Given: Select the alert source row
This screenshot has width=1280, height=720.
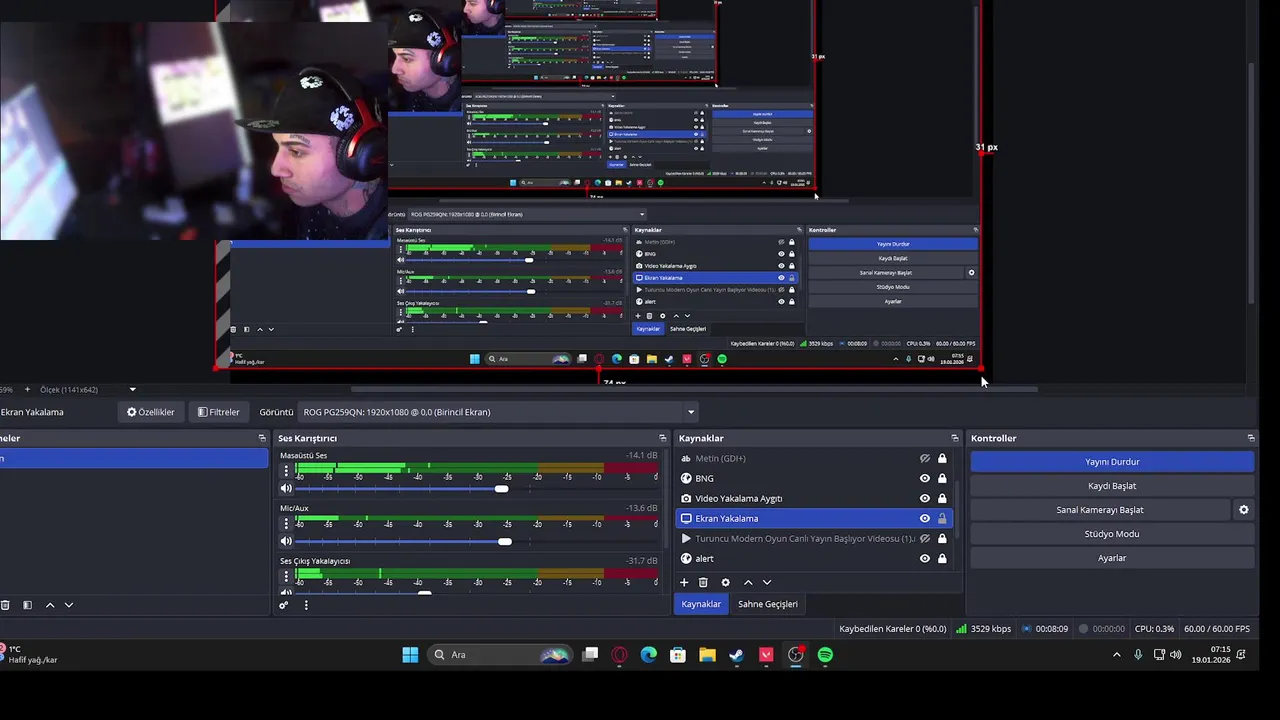Looking at the screenshot, I should (x=814, y=558).
